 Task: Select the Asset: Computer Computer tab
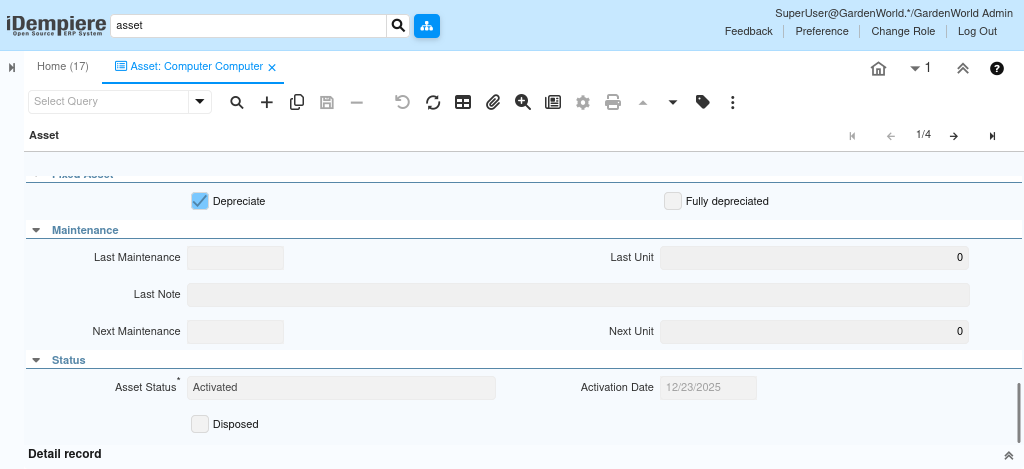tap(189, 67)
